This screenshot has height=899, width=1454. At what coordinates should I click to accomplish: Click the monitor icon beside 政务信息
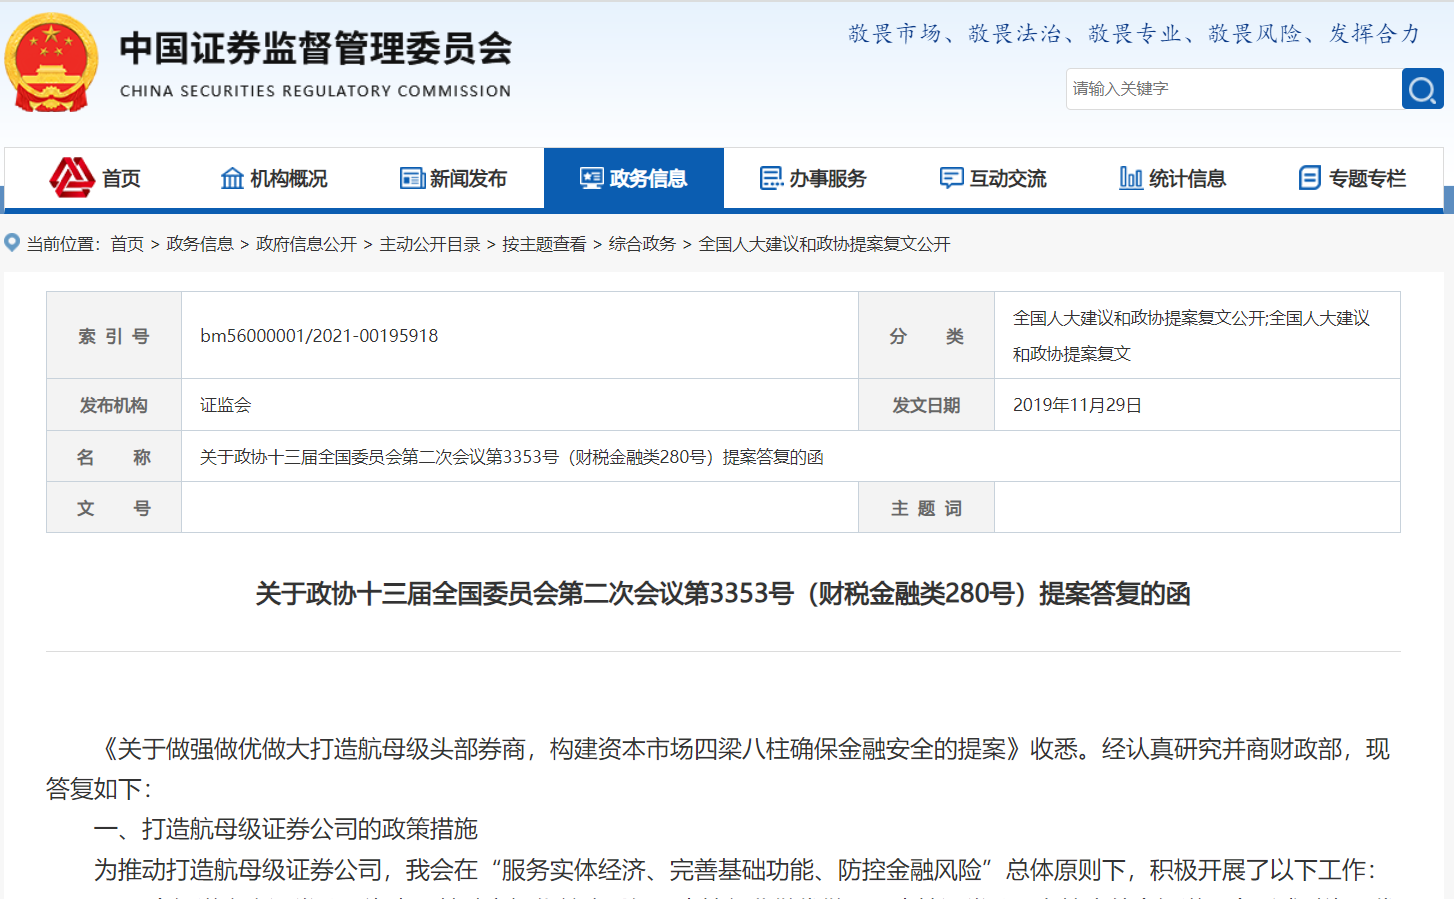[x=592, y=178]
